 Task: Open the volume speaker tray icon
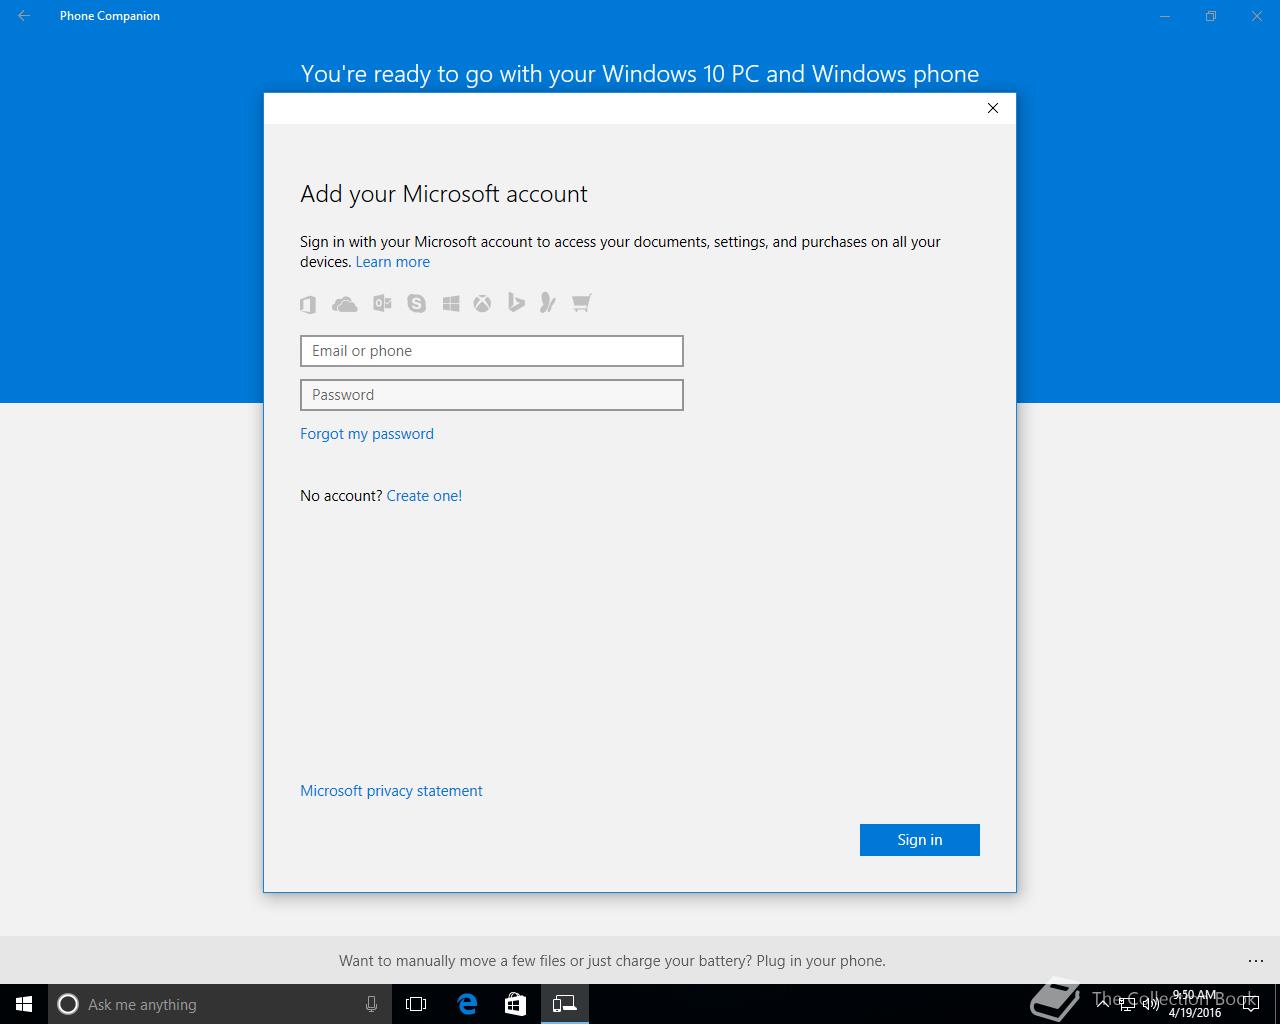pyautogui.click(x=1150, y=1004)
